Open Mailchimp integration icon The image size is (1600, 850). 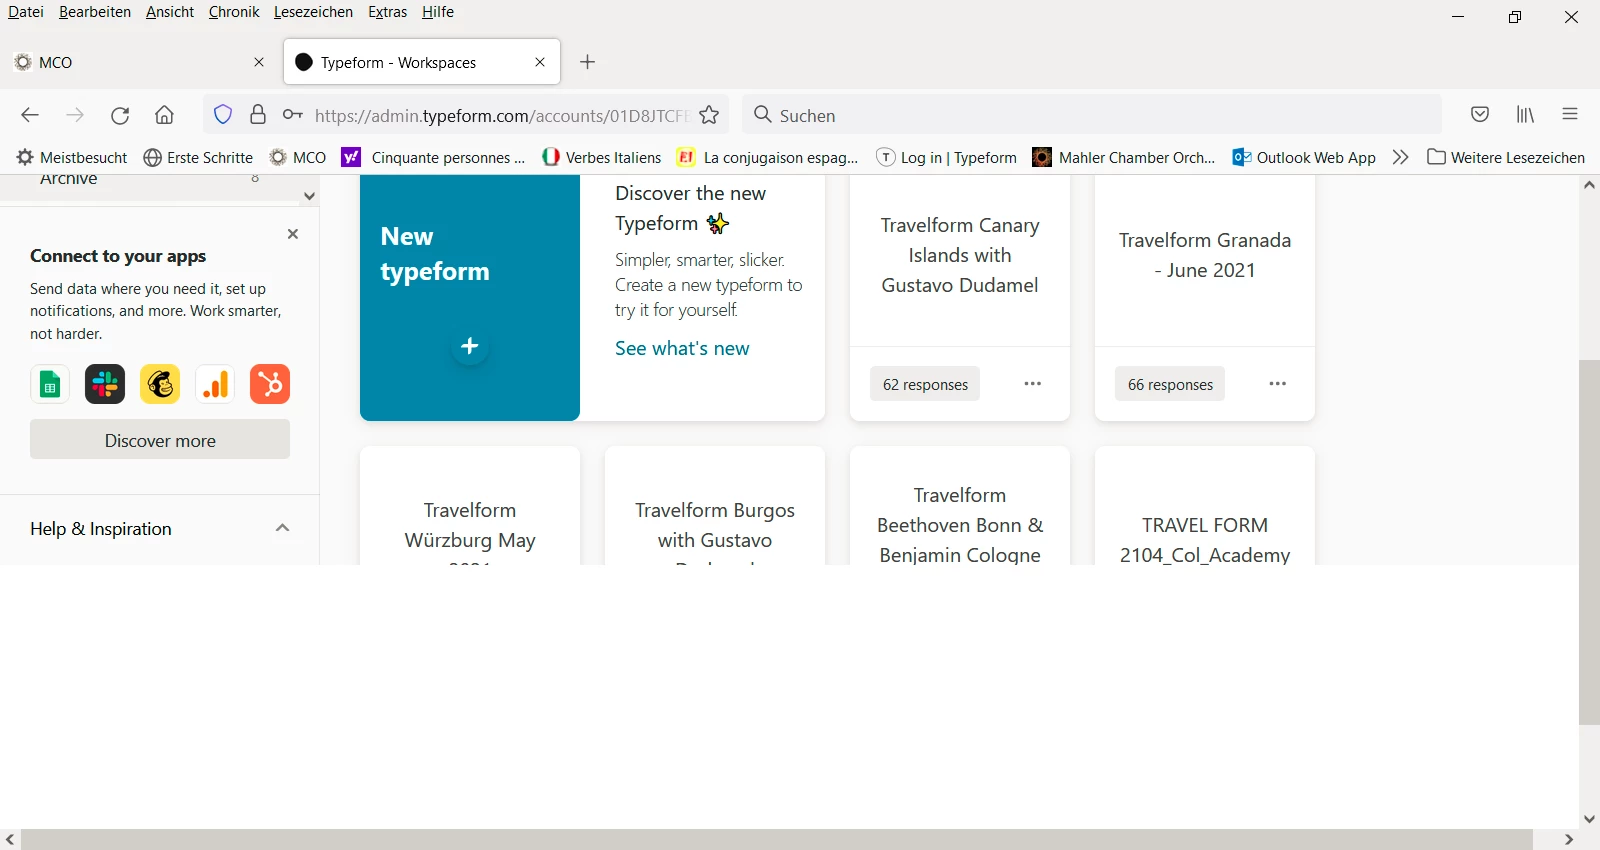[160, 384]
